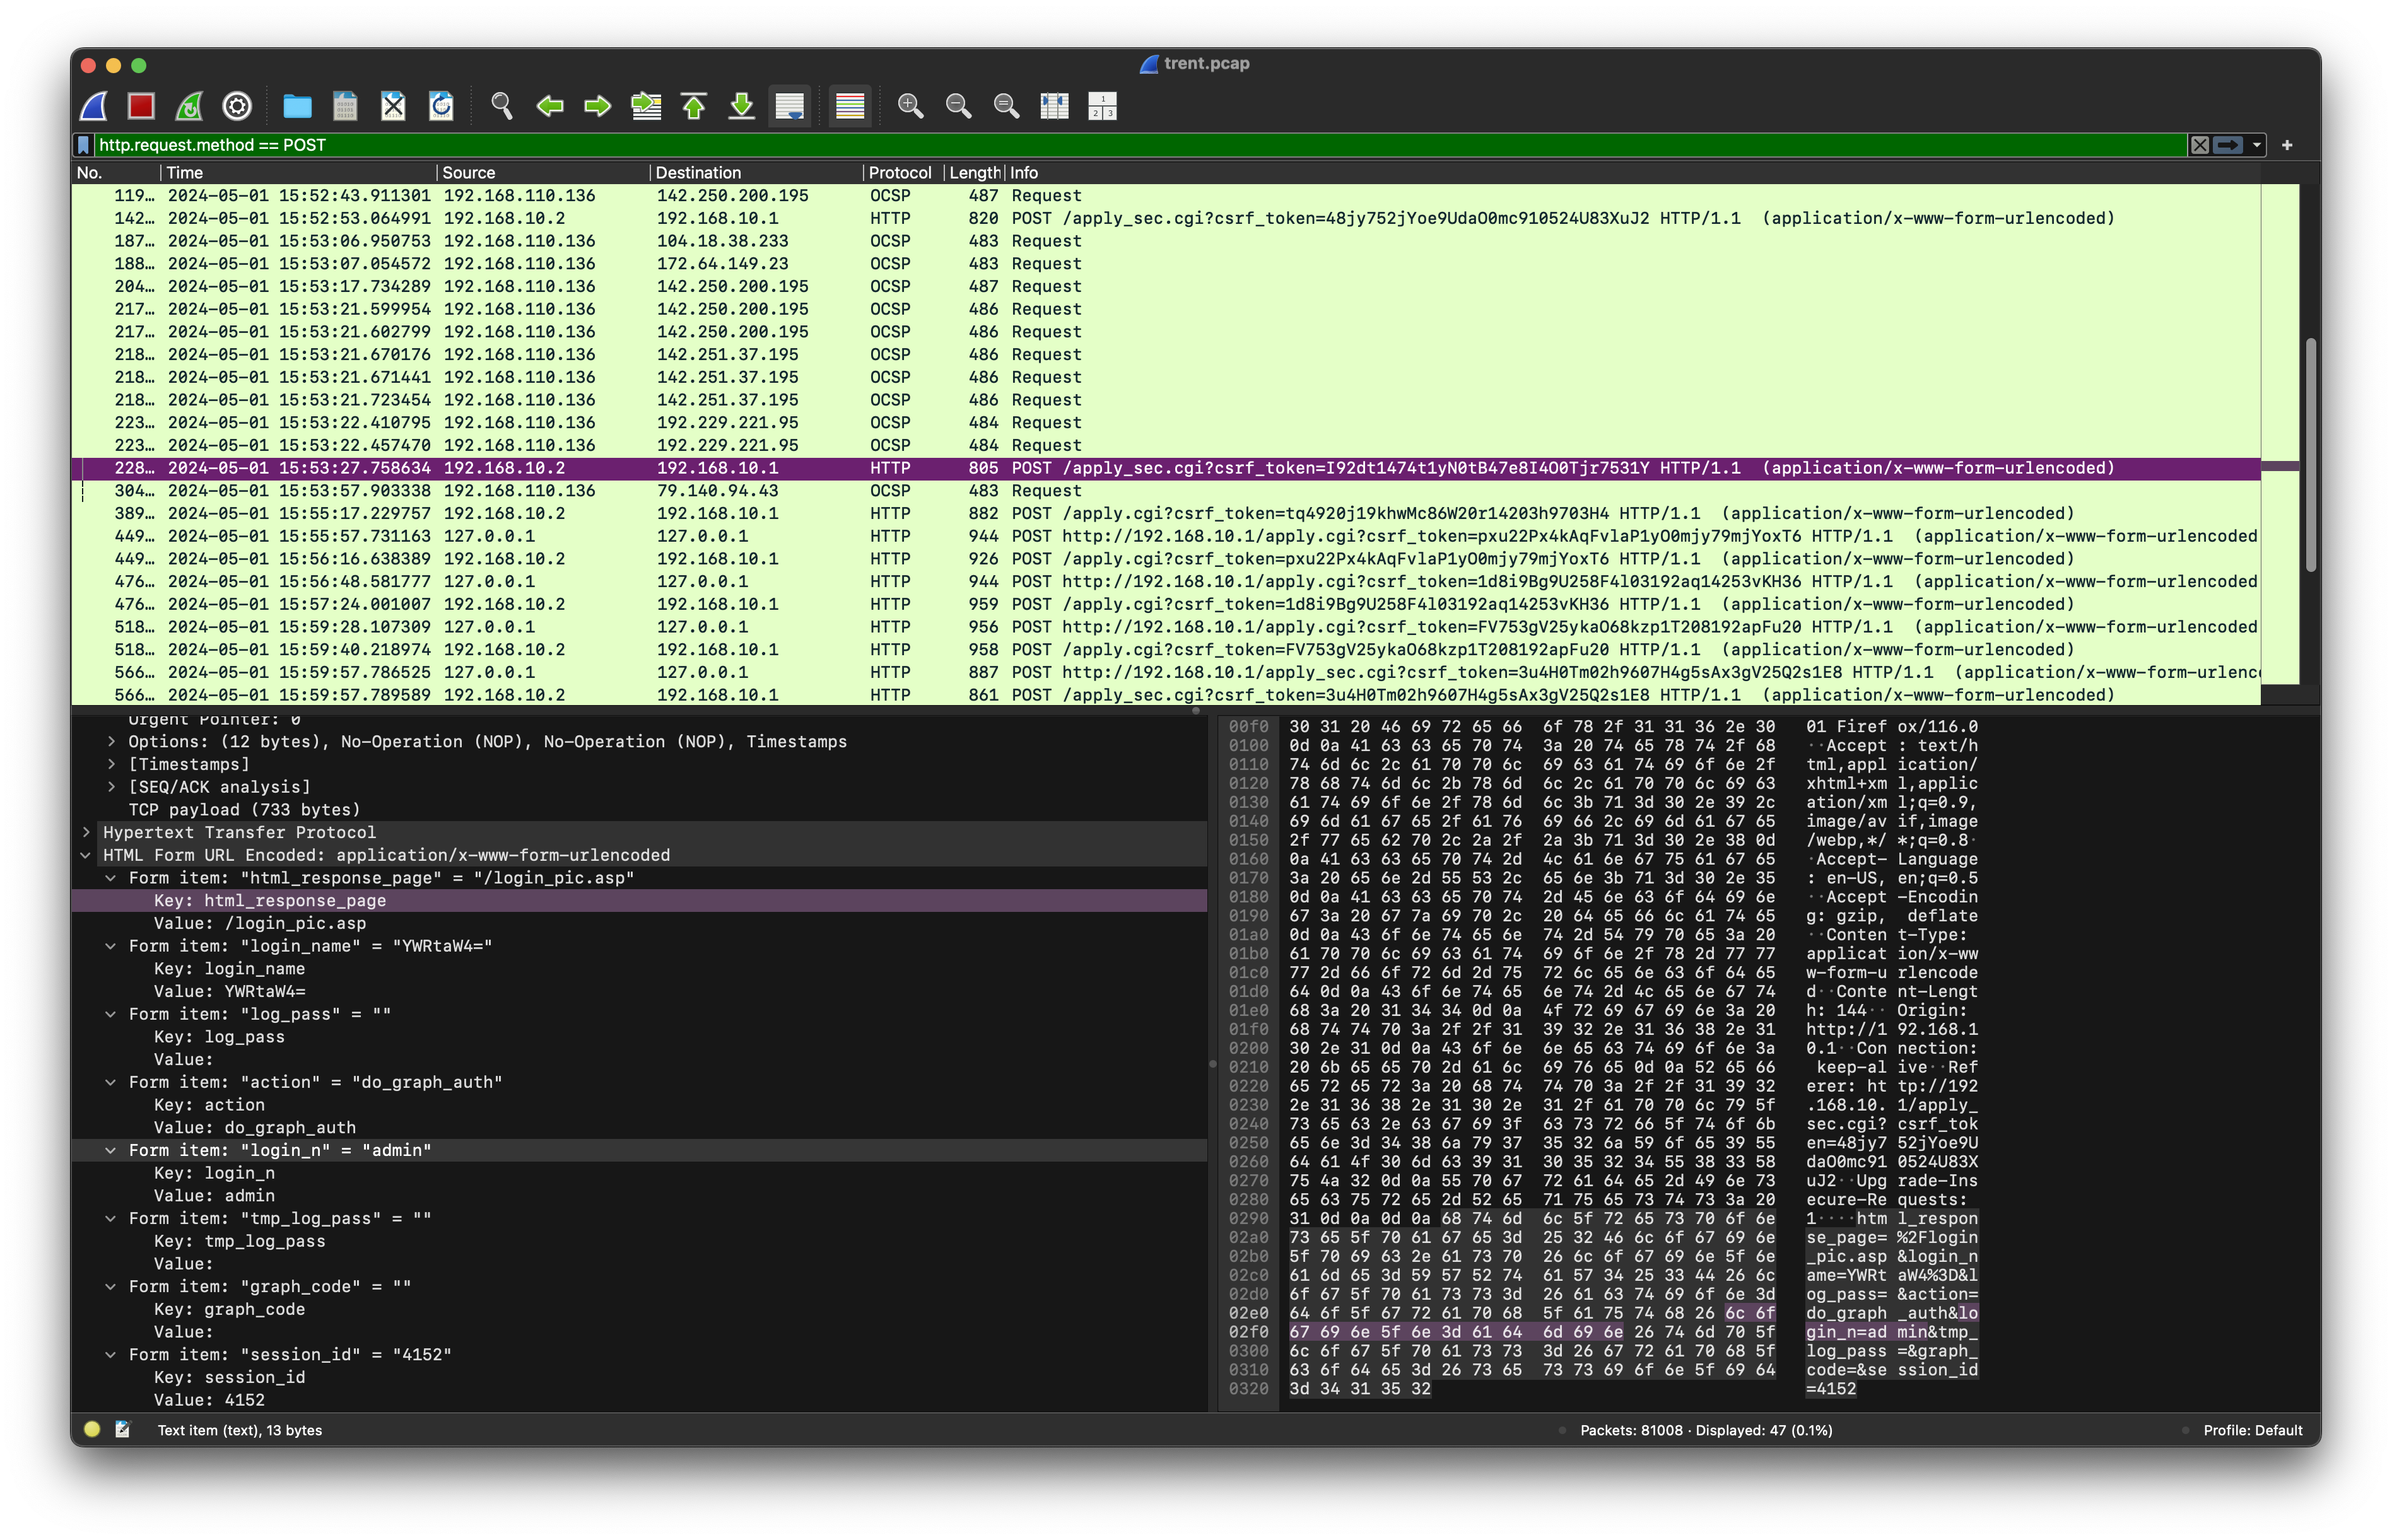
Task: Restart the current capture with green fin icon
Action: 189,106
